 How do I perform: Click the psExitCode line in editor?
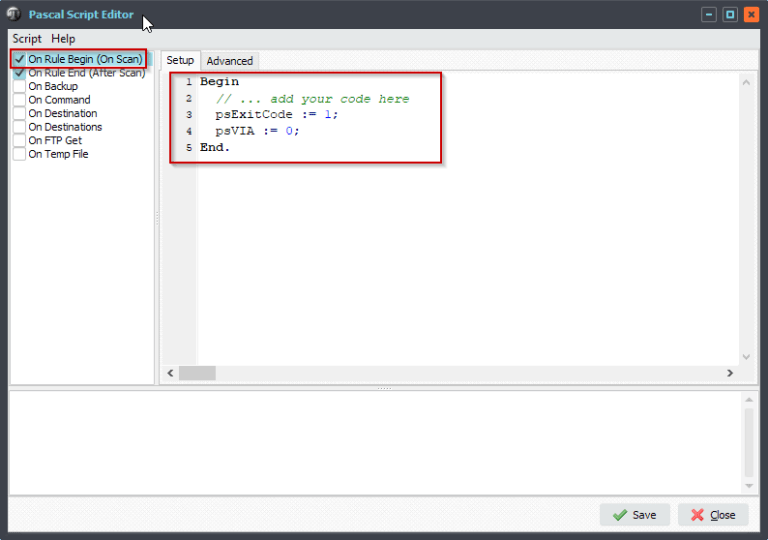[276, 115]
